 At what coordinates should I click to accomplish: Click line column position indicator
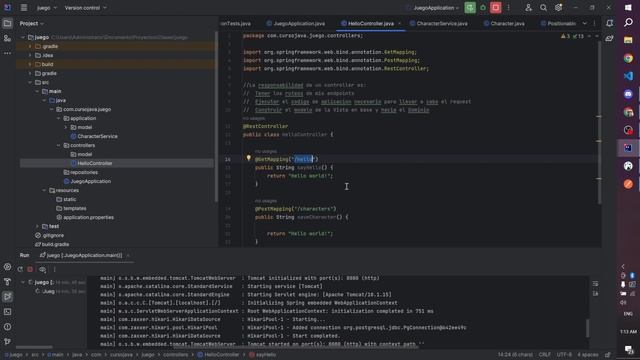coord(515,355)
